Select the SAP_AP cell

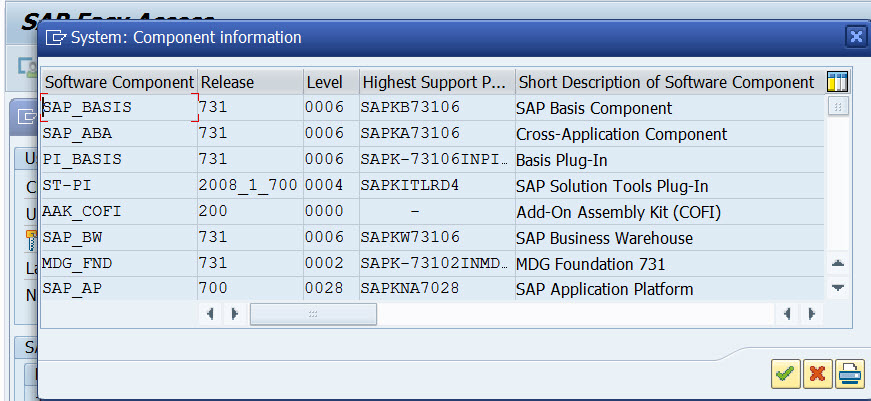tap(119, 289)
